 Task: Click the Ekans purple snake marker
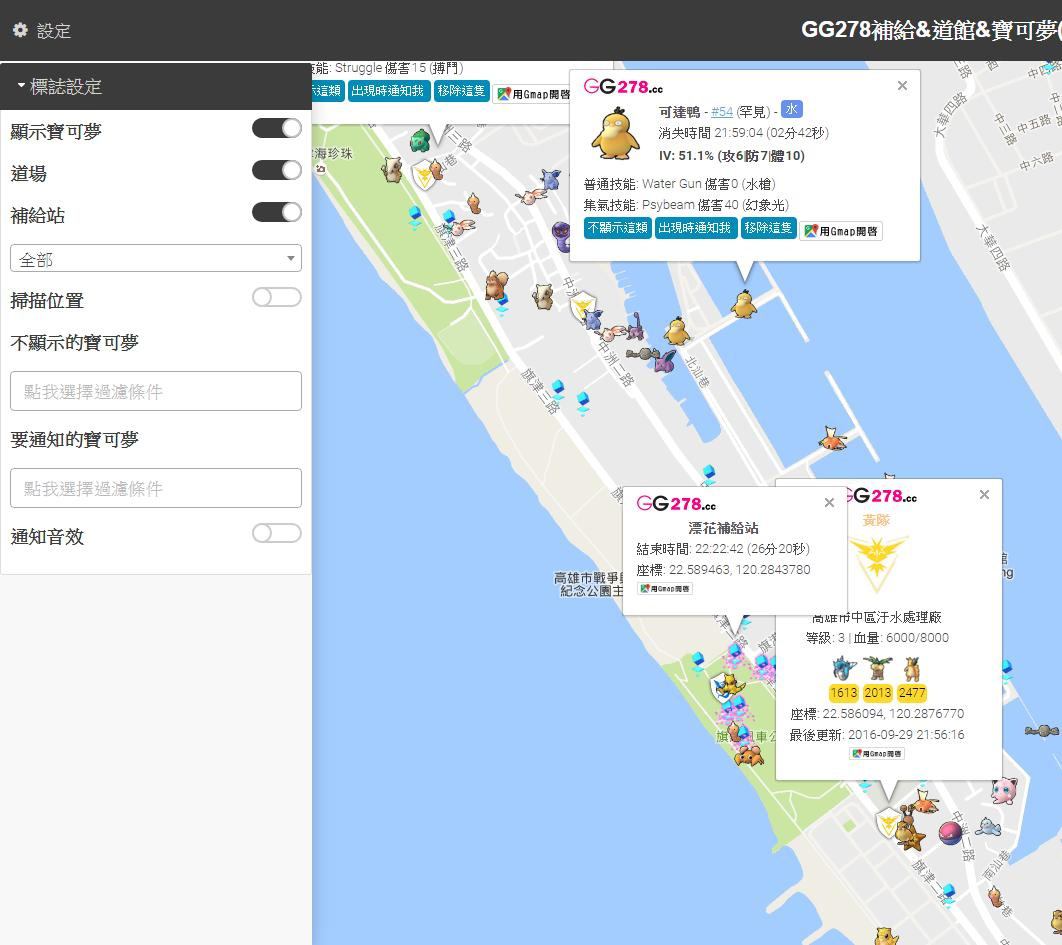(561, 236)
